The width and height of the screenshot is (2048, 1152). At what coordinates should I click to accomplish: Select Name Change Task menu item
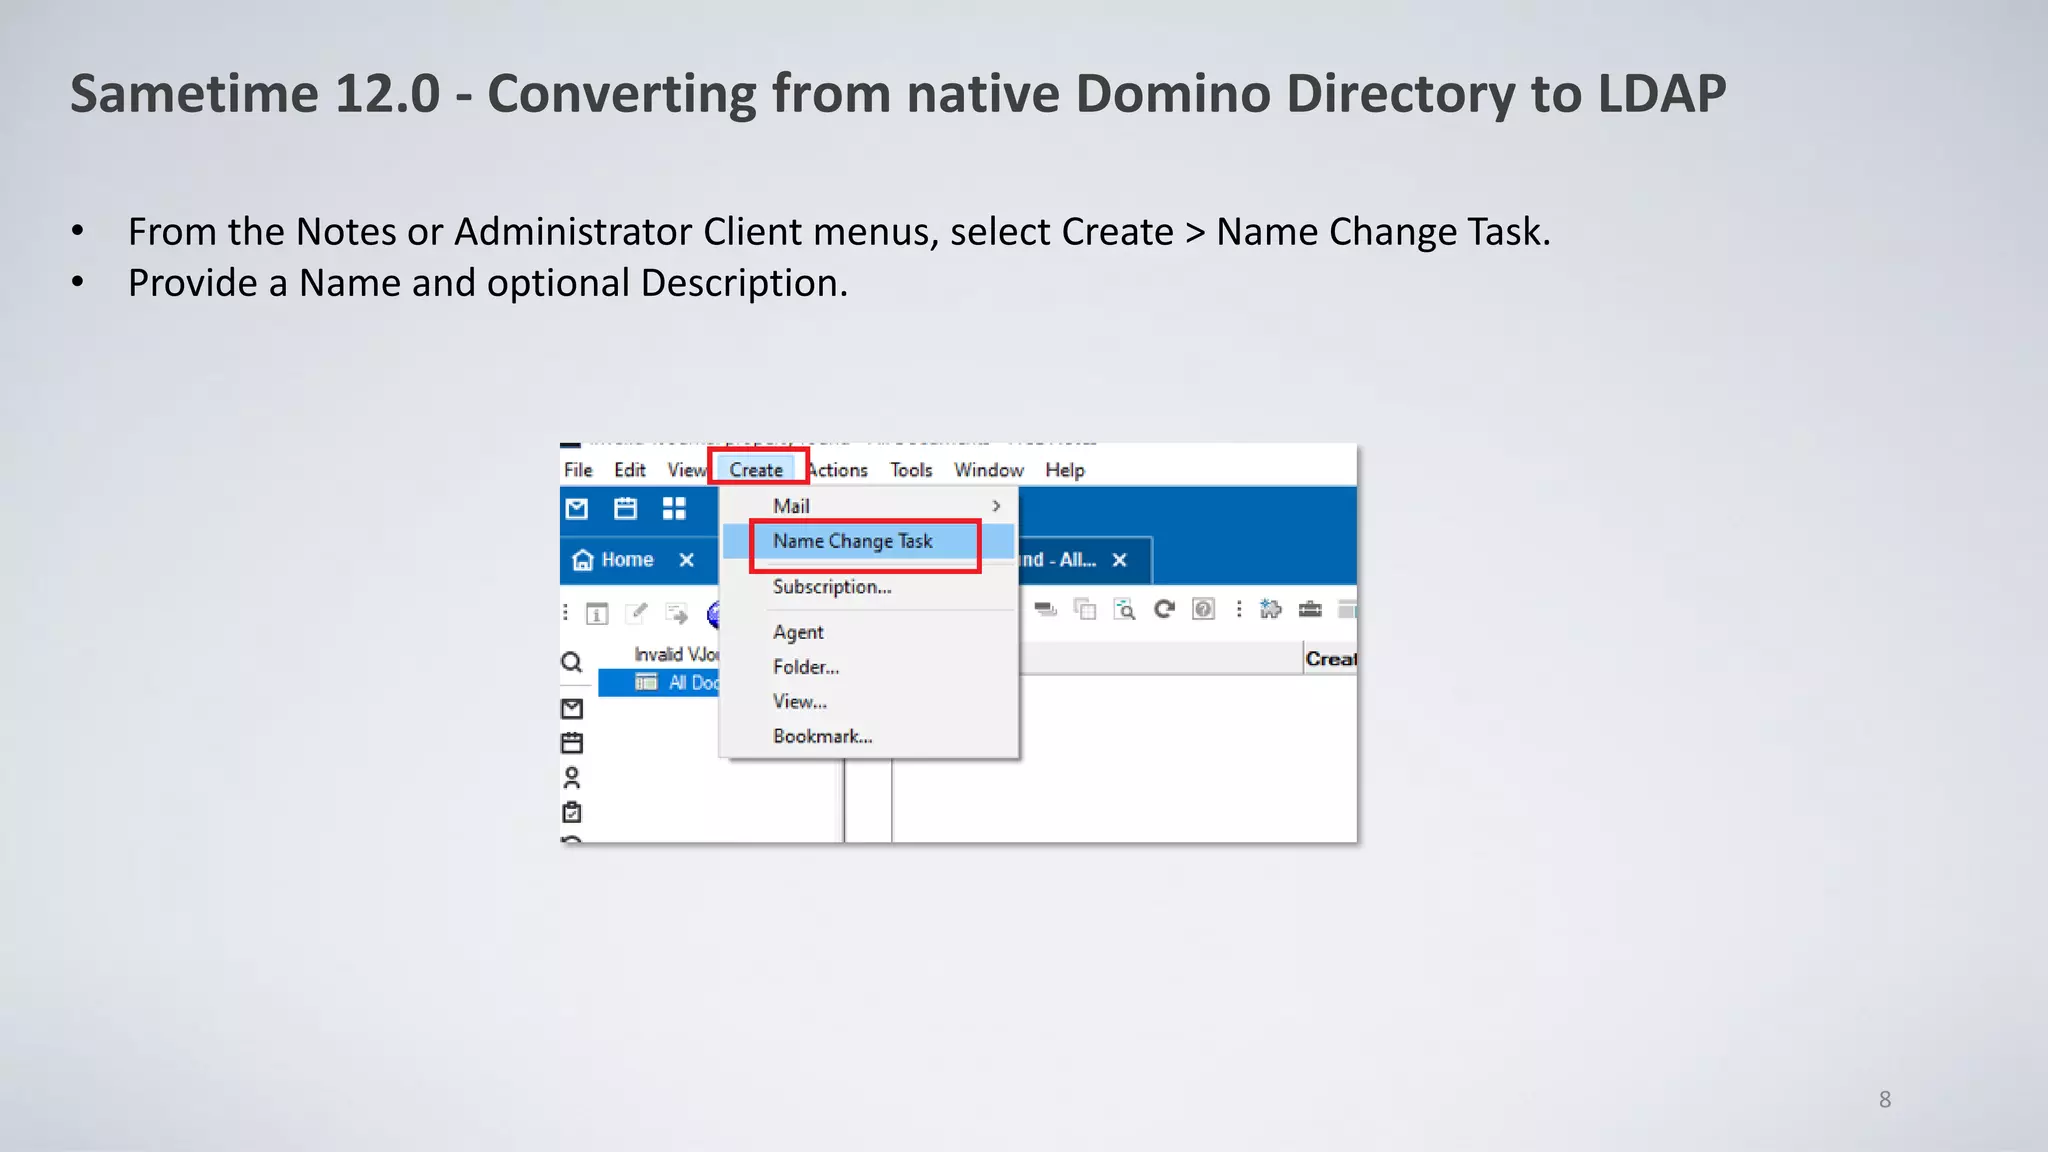tap(869, 541)
